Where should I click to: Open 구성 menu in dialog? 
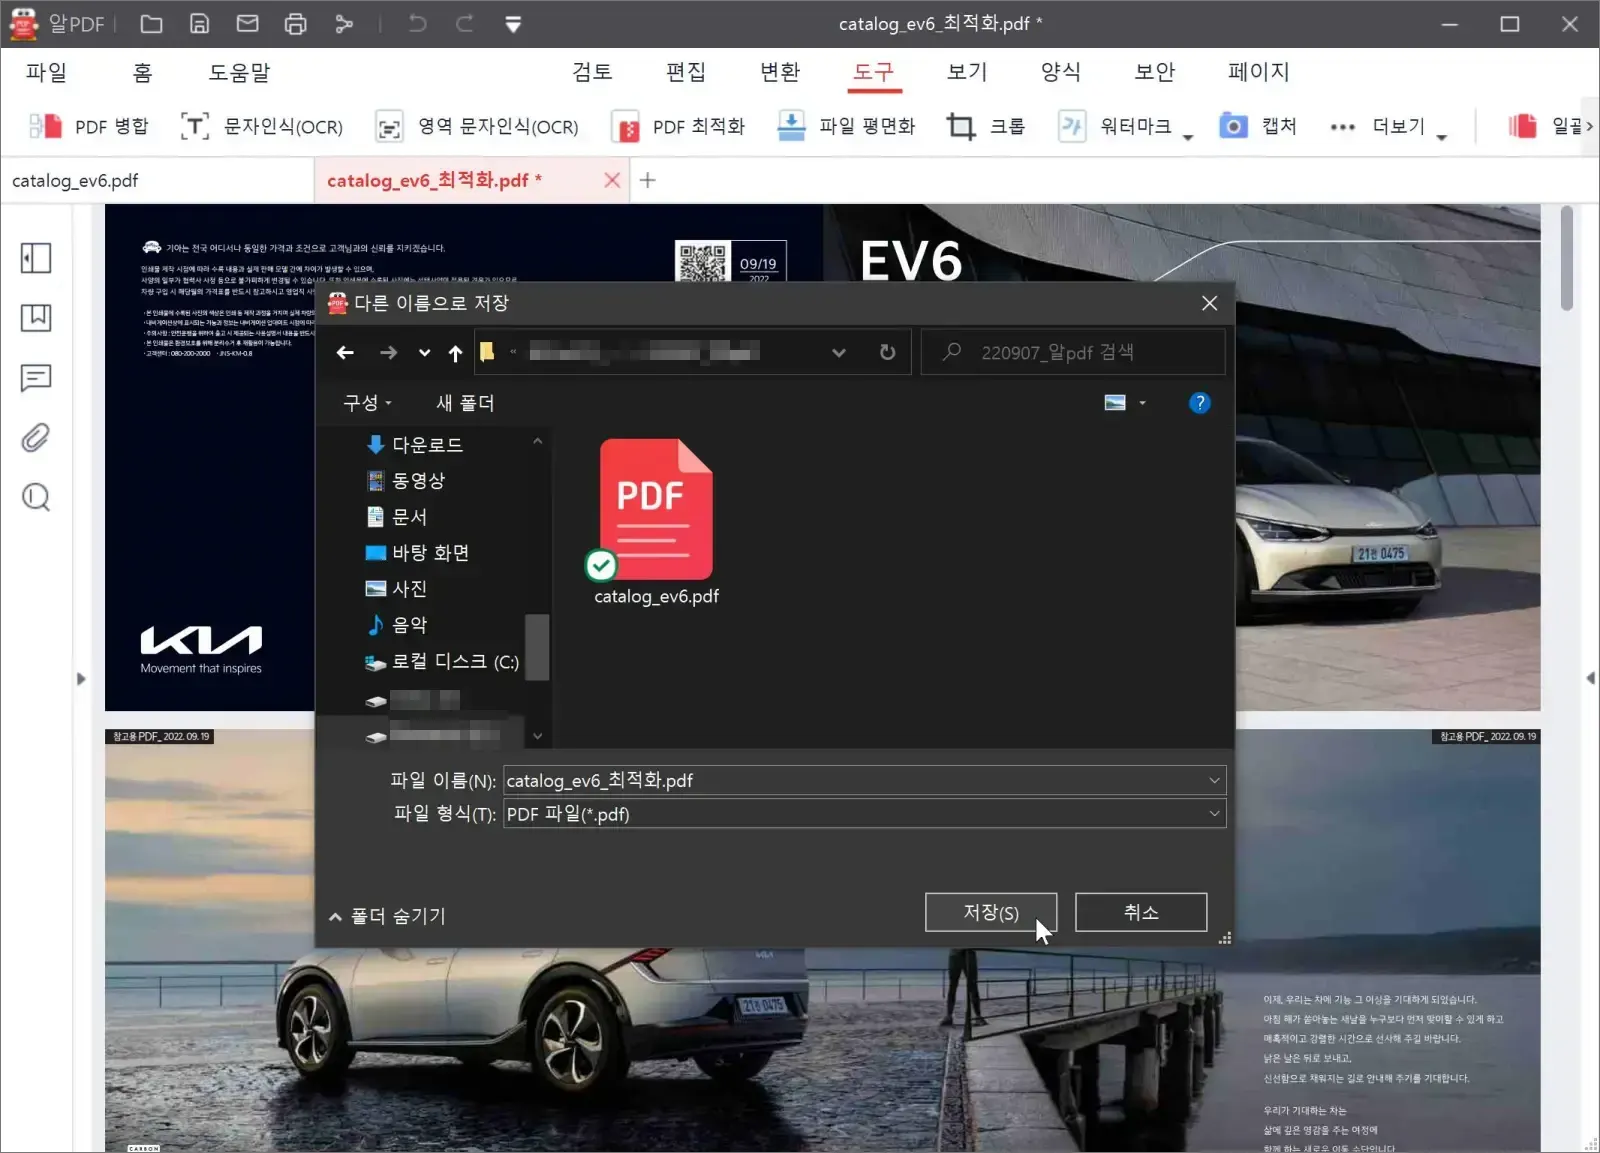tap(368, 403)
